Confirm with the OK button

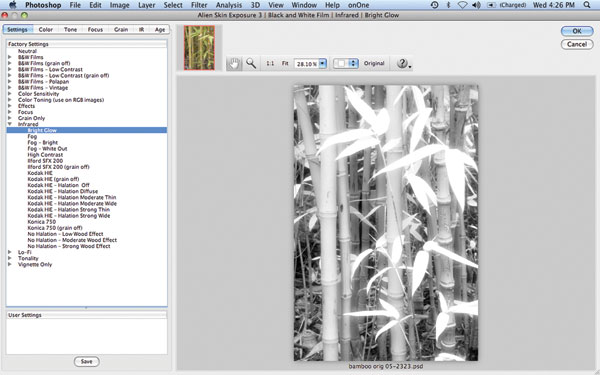coord(577,31)
